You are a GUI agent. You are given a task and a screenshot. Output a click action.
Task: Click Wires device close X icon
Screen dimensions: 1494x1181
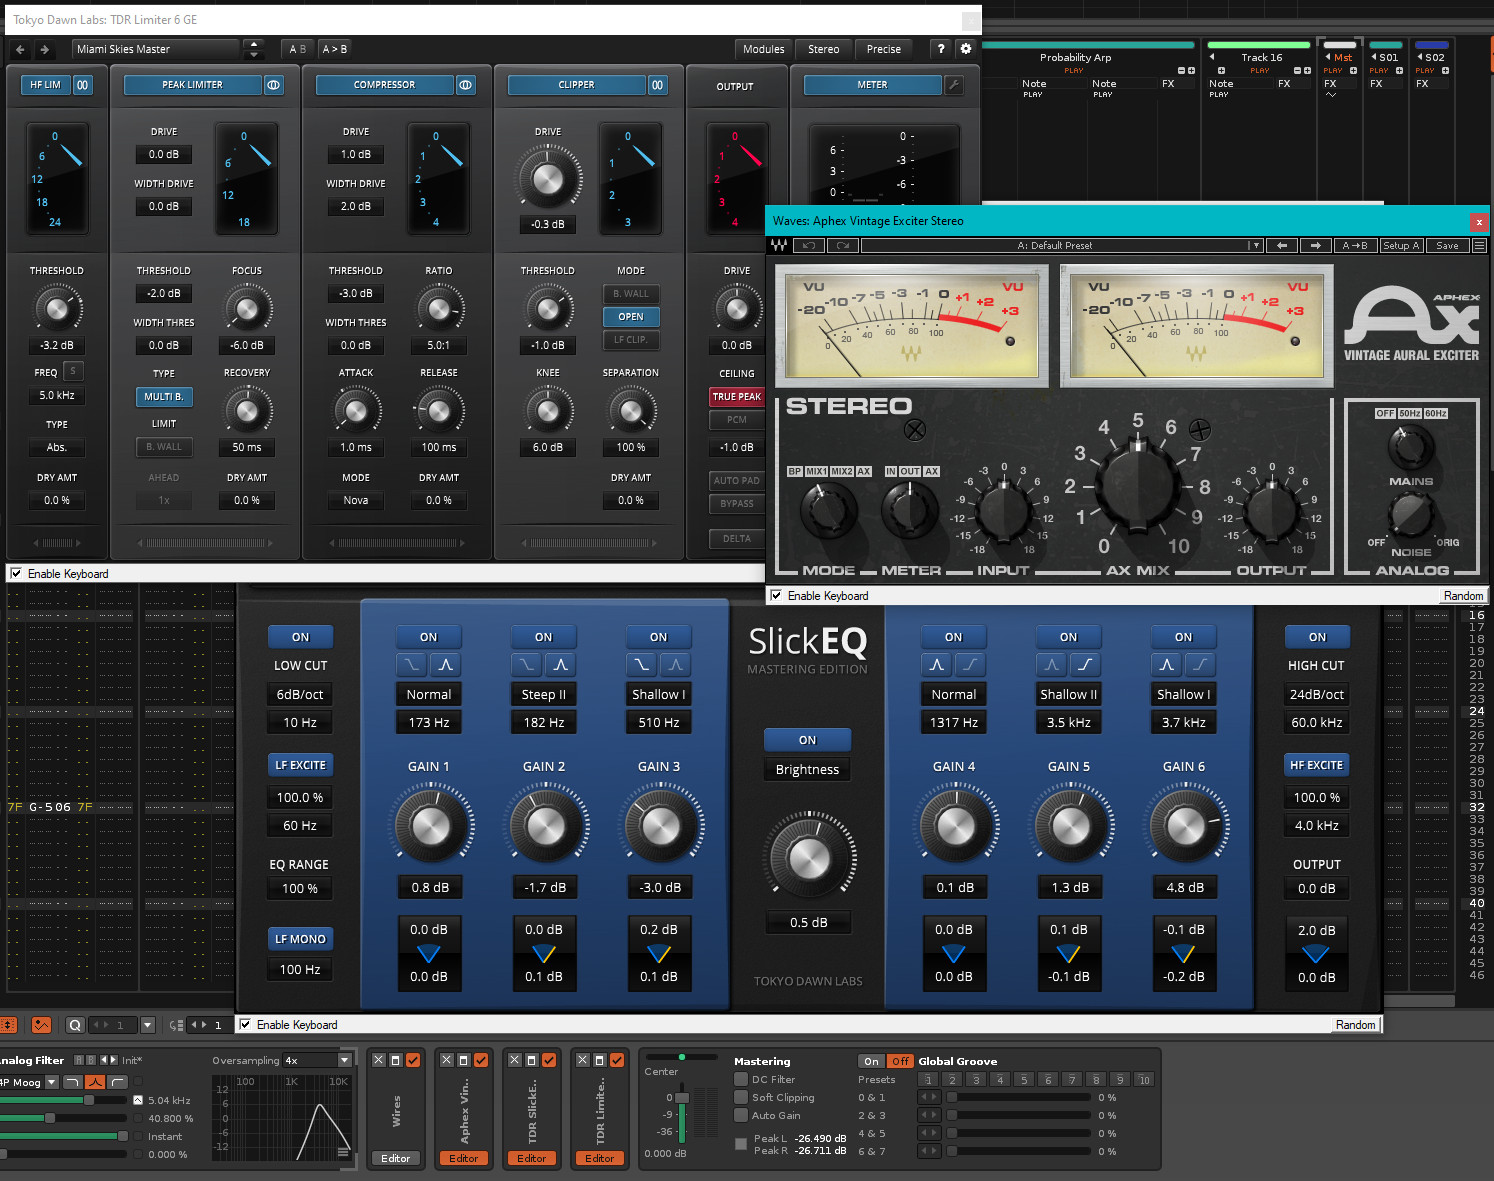point(379,1060)
